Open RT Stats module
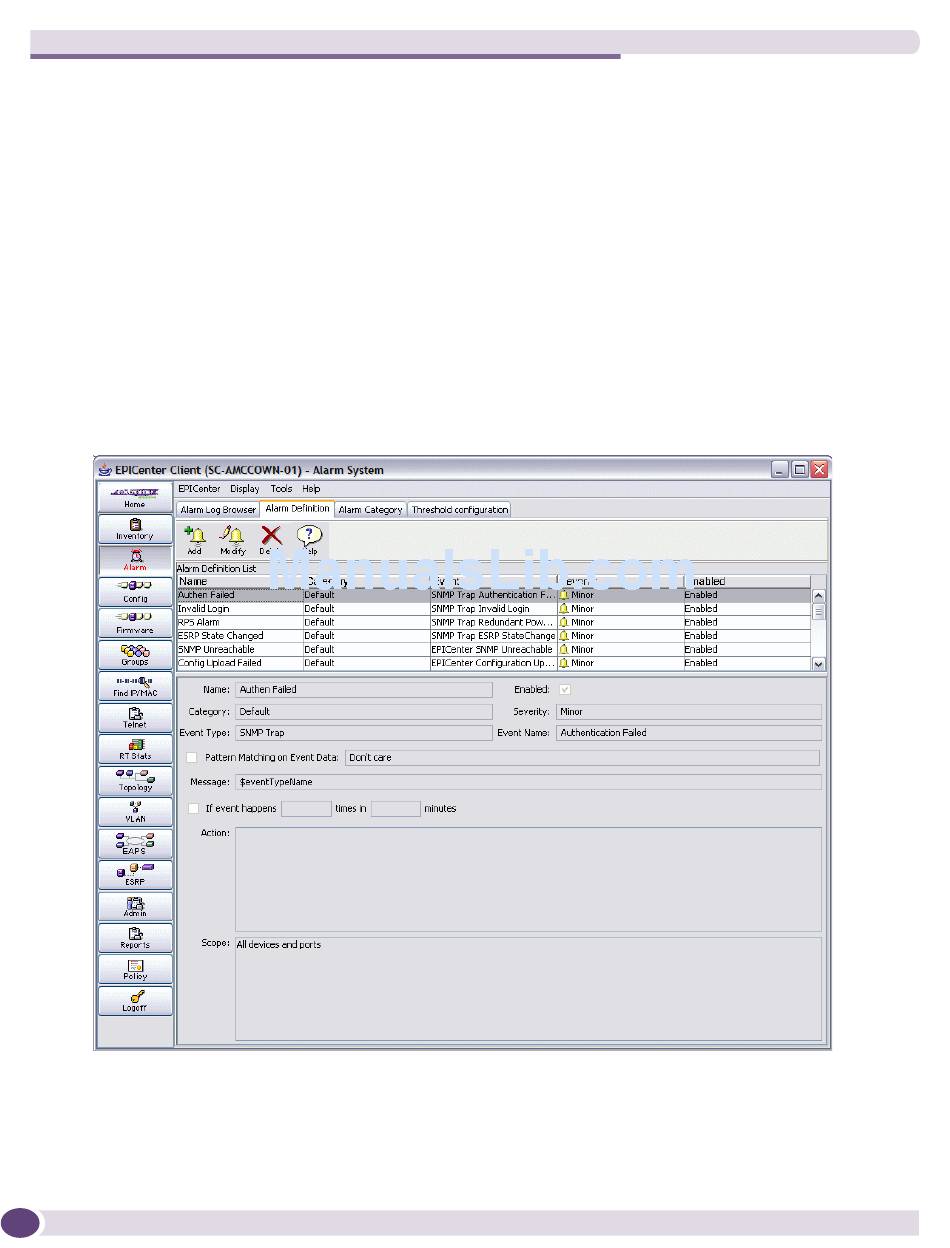Screen dimensions: 950x1248 coord(135,749)
